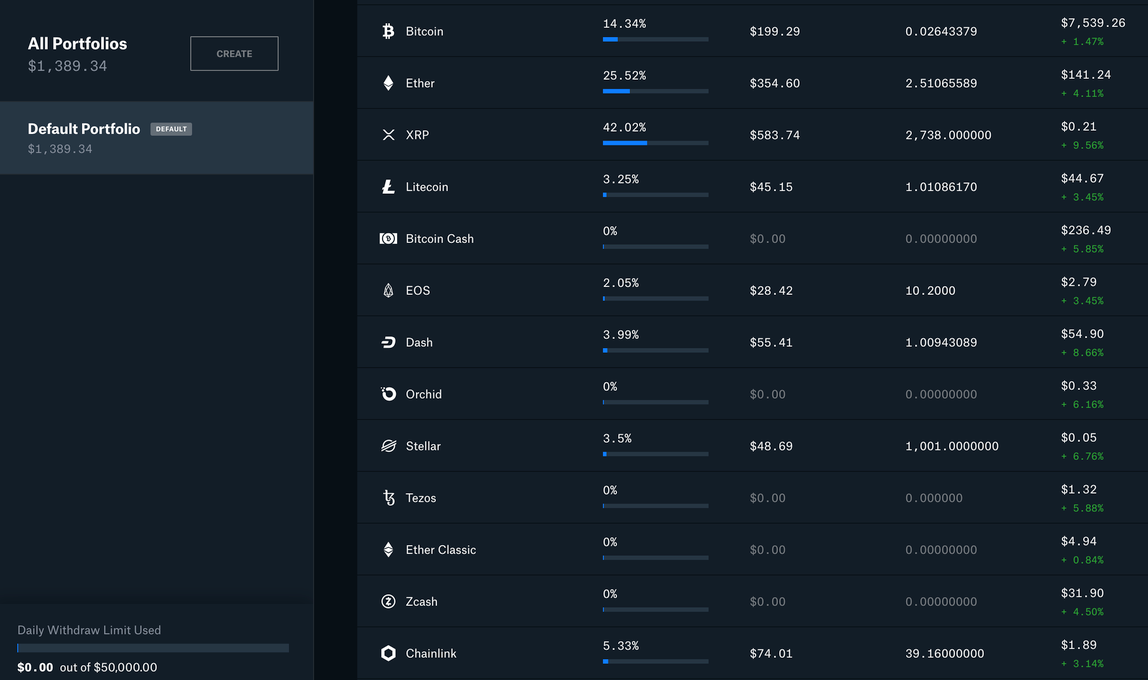Click the XRP 42.02% allocation bar

(655, 143)
